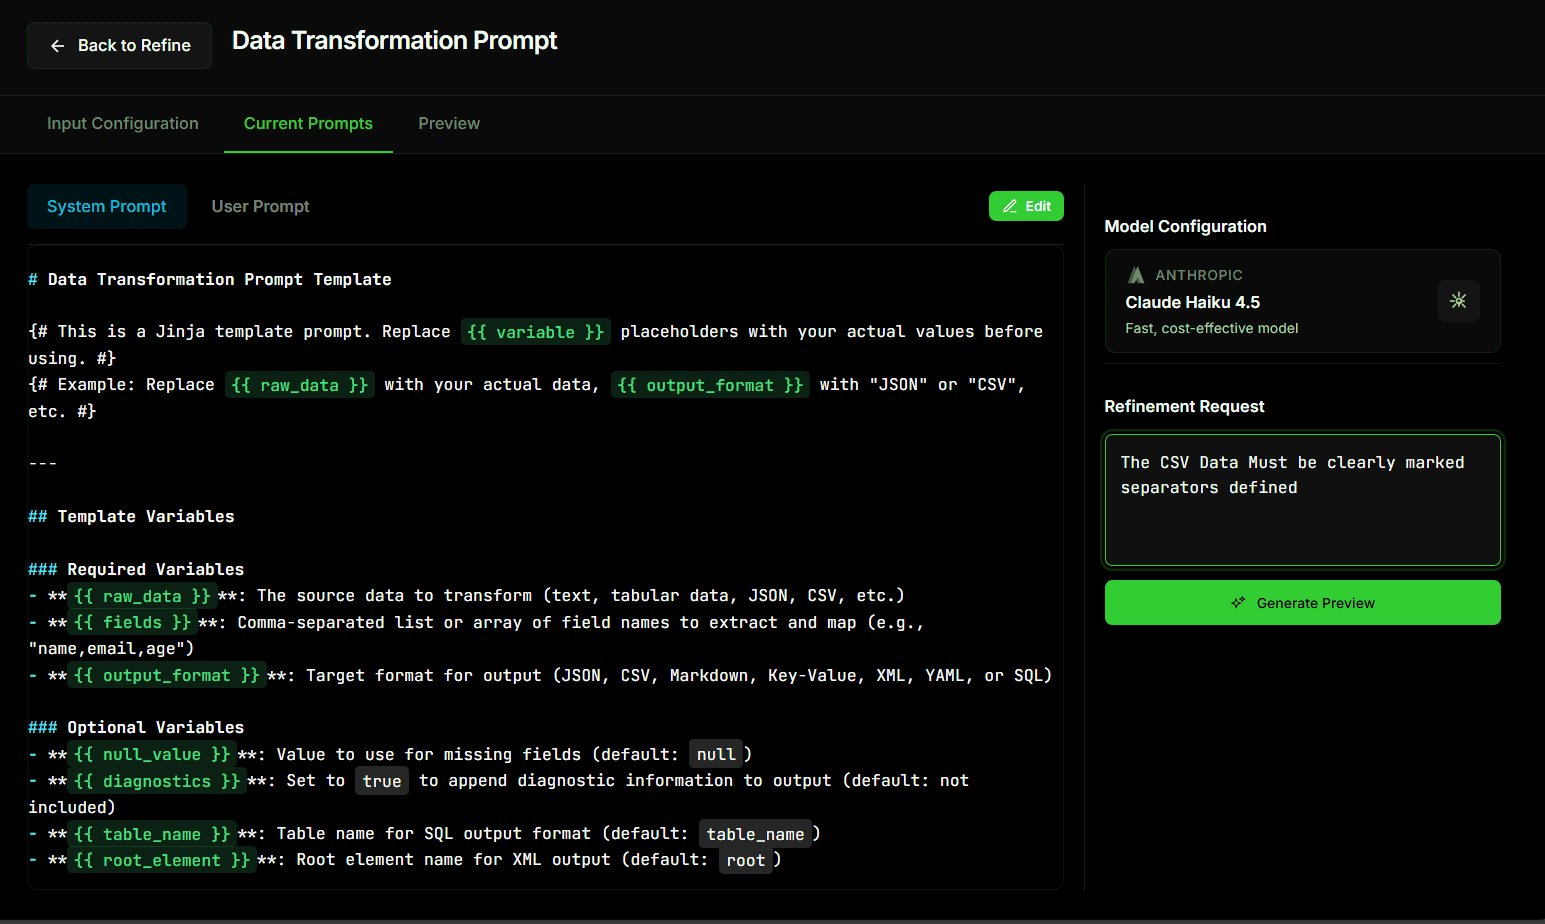This screenshot has width=1545, height=924.
Task: Open the Input Configuration tab
Action: pyautogui.click(x=123, y=124)
